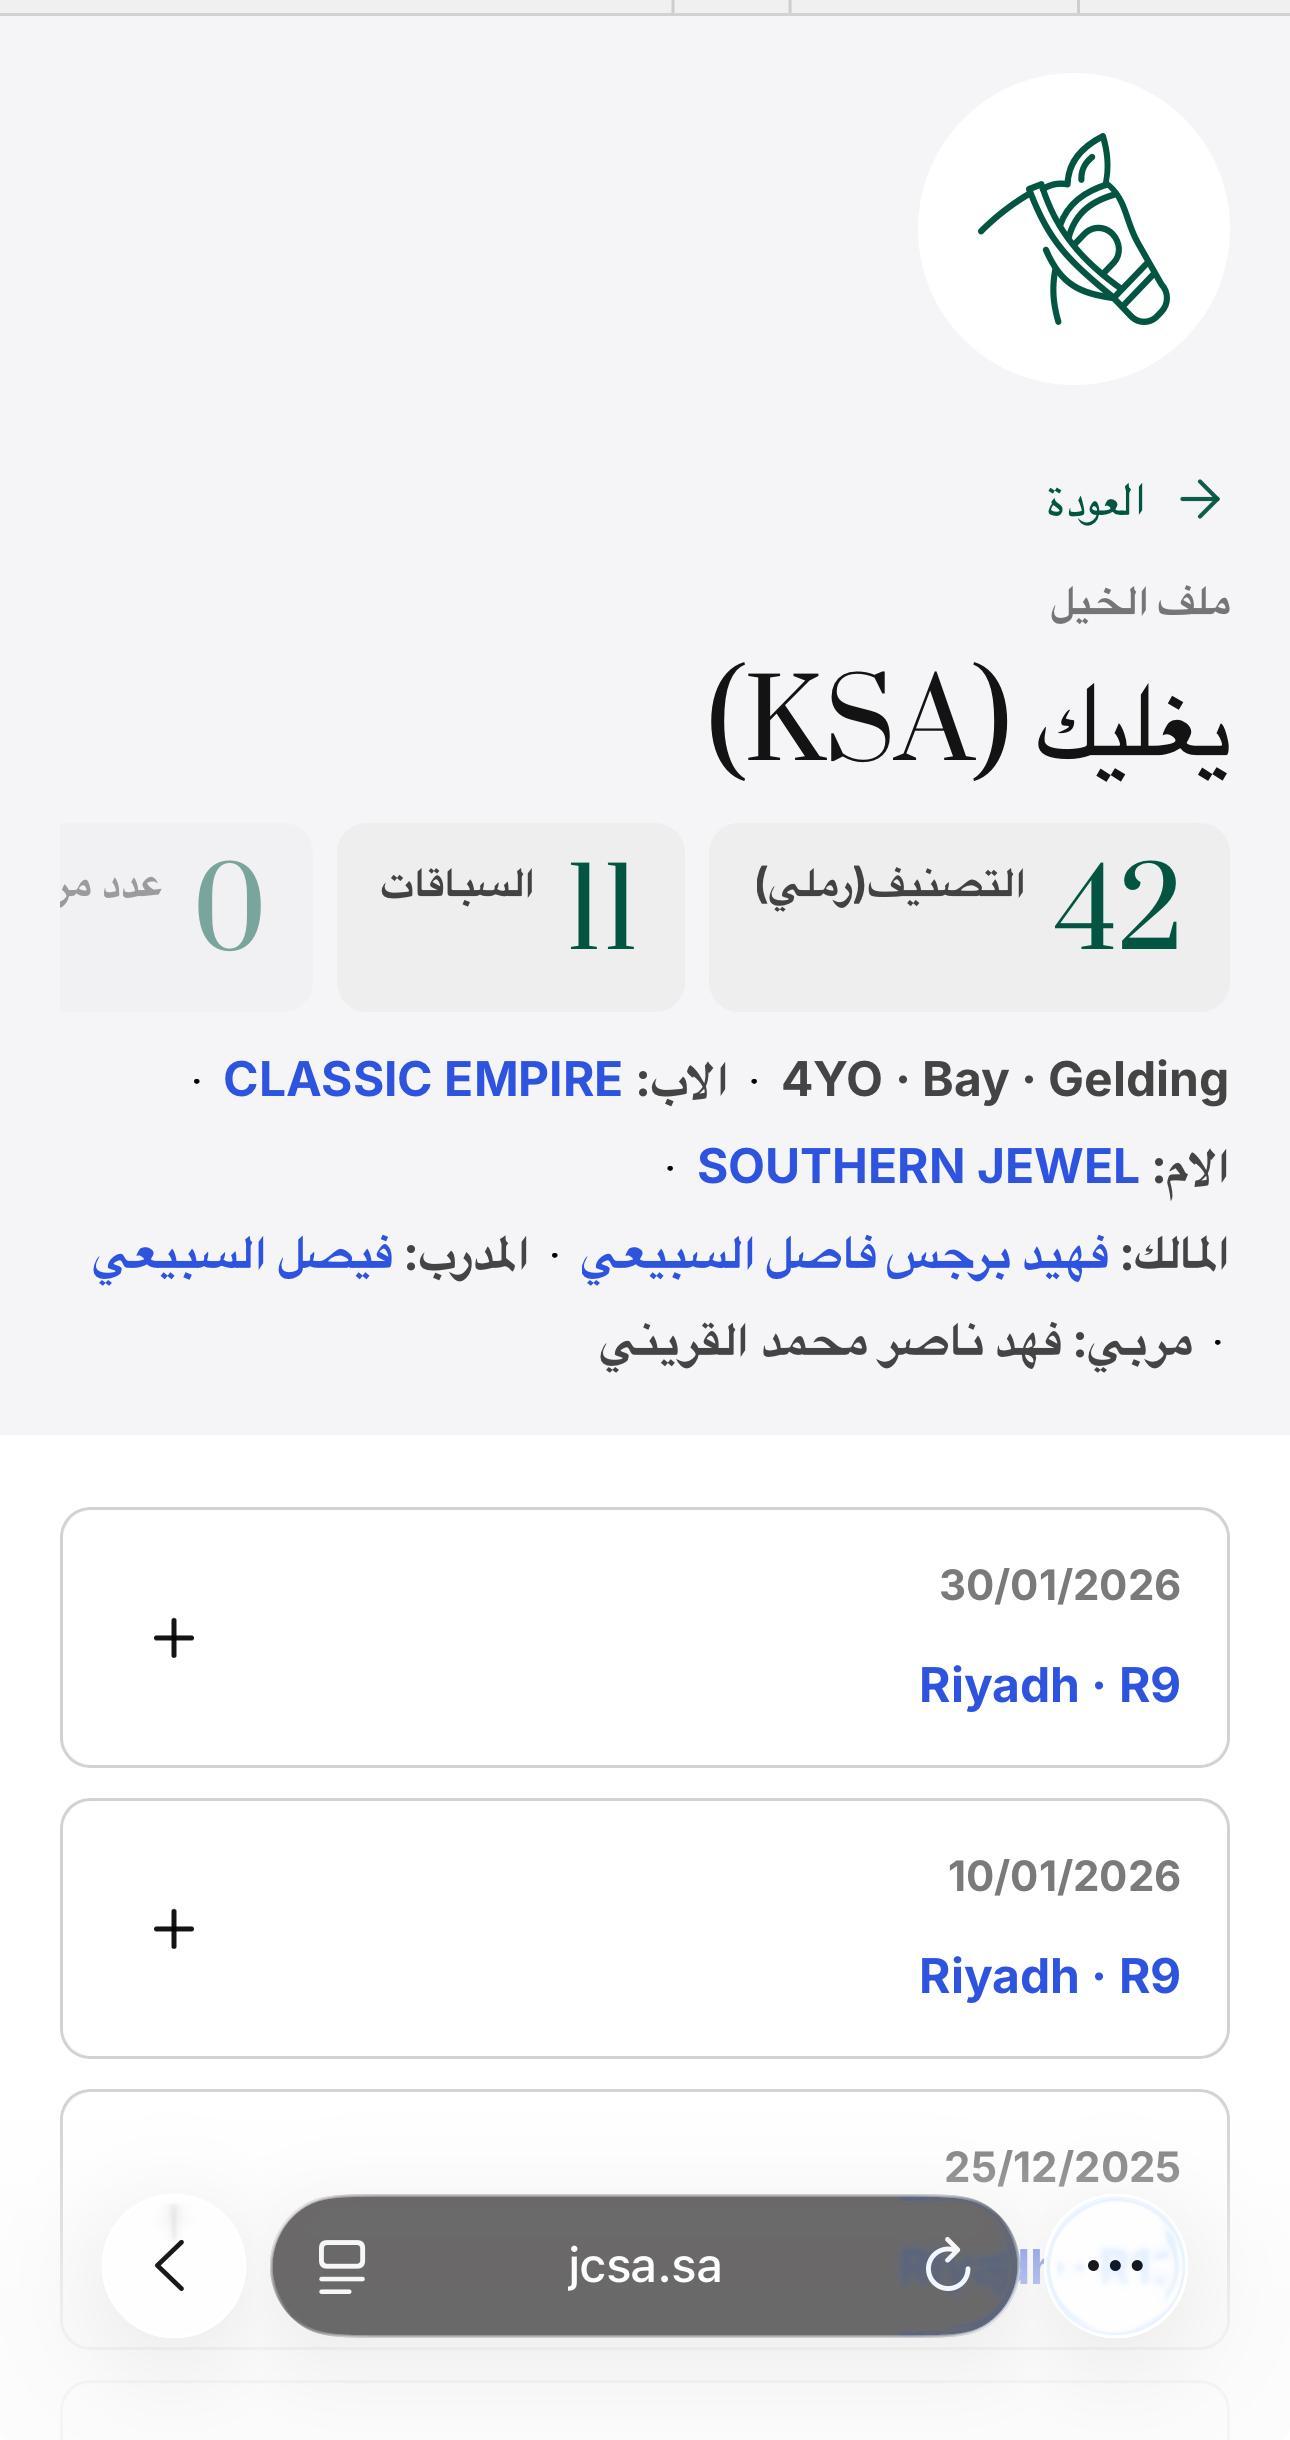Open Riyadh · R9 link for 10/01/2026
Viewport: 1290px width, 2440px height.
pyautogui.click(x=1049, y=1976)
